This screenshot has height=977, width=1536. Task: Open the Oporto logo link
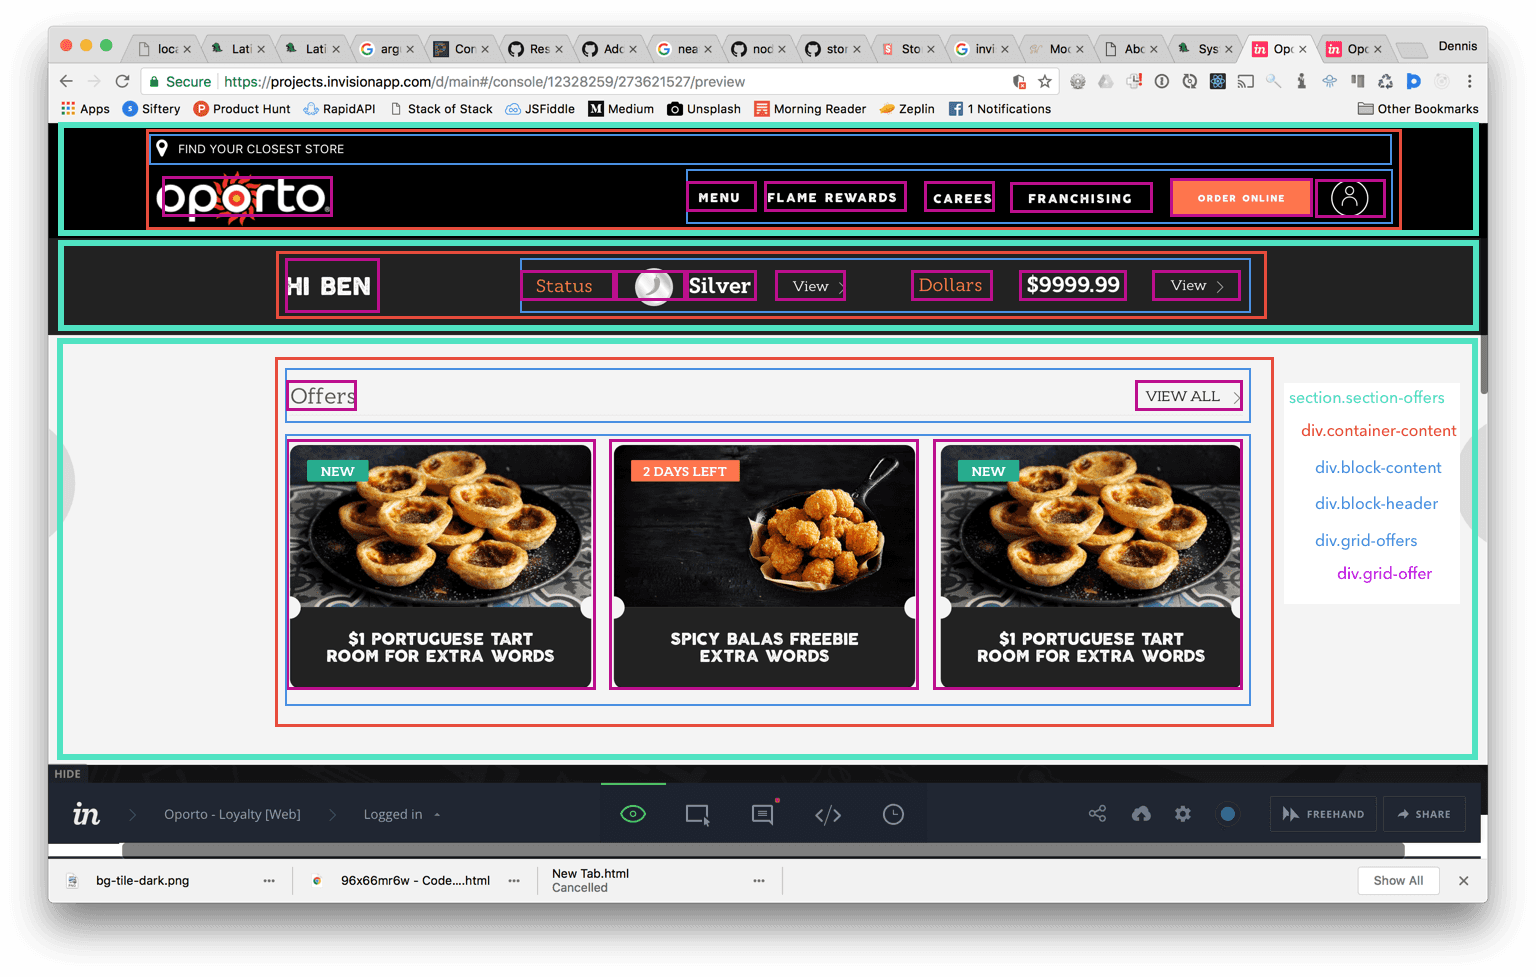[x=245, y=198]
